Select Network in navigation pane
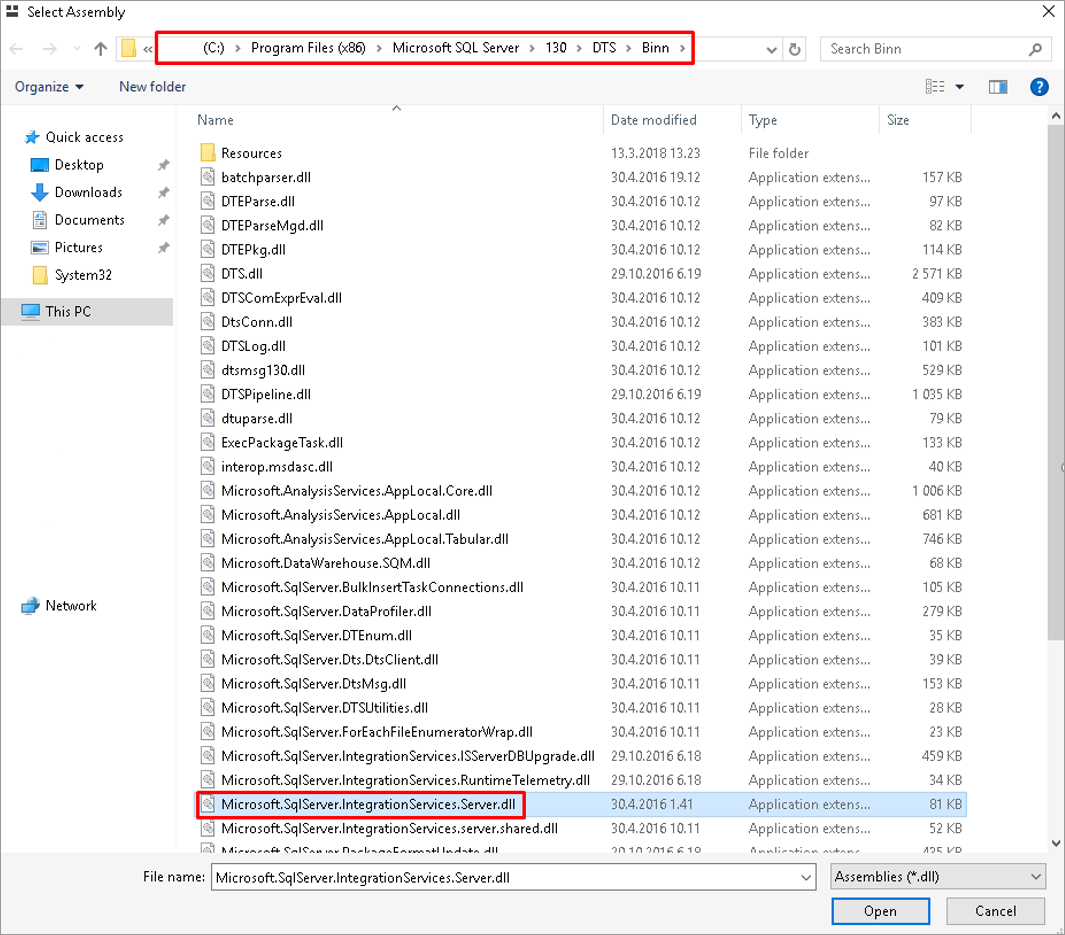The height and width of the screenshot is (935, 1065). pyautogui.click(x=70, y=606)
